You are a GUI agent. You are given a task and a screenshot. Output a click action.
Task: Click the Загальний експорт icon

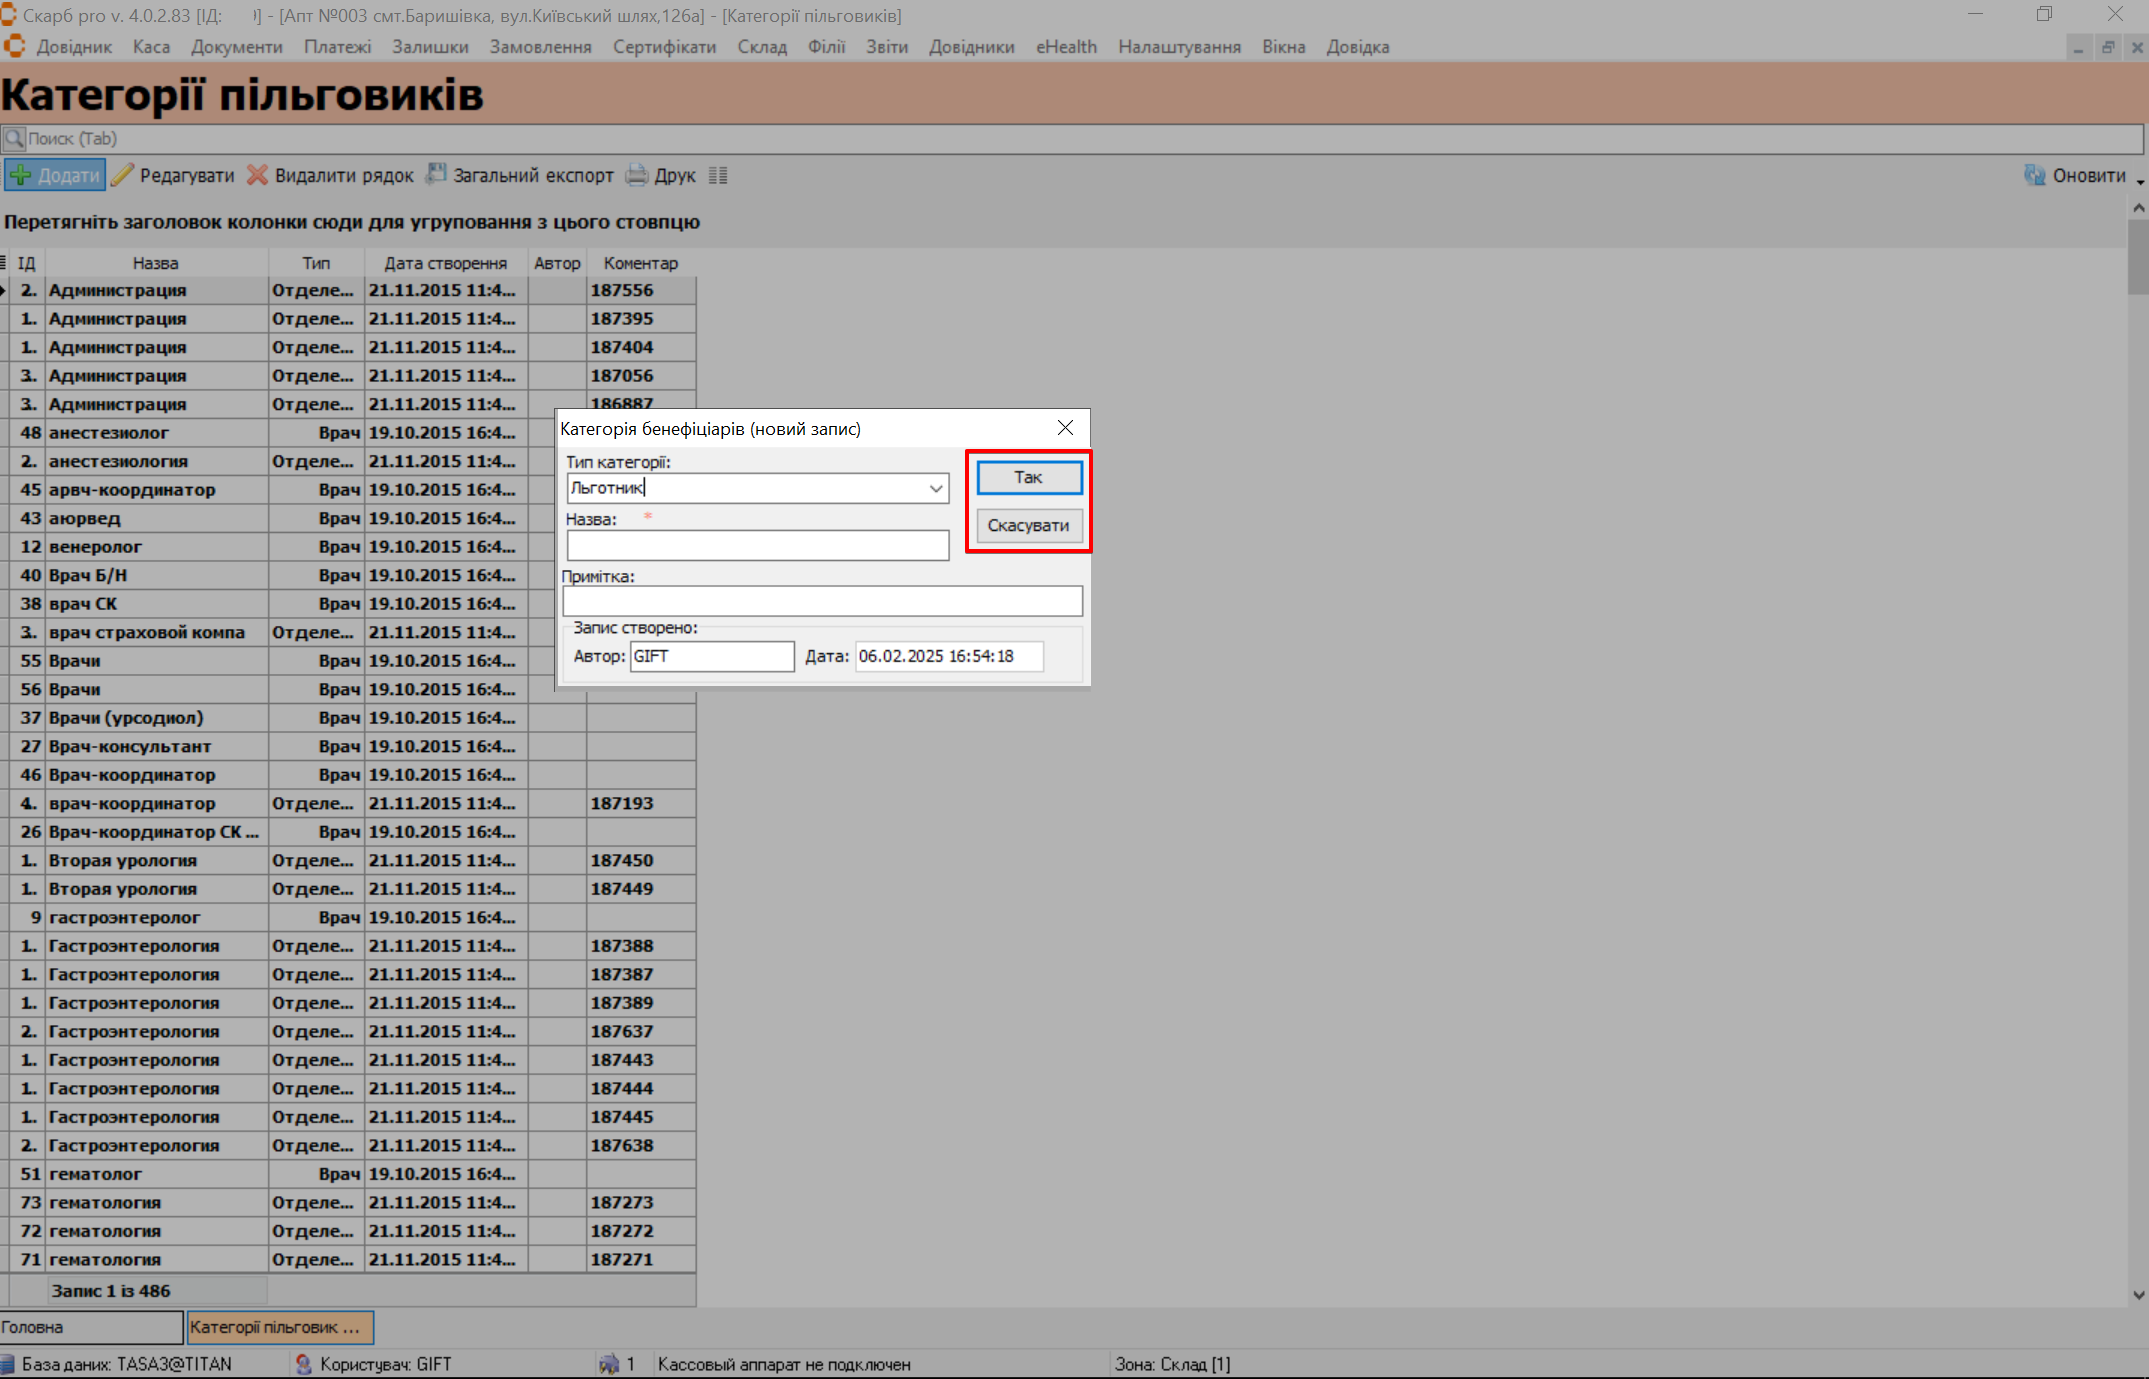point(436,175)
